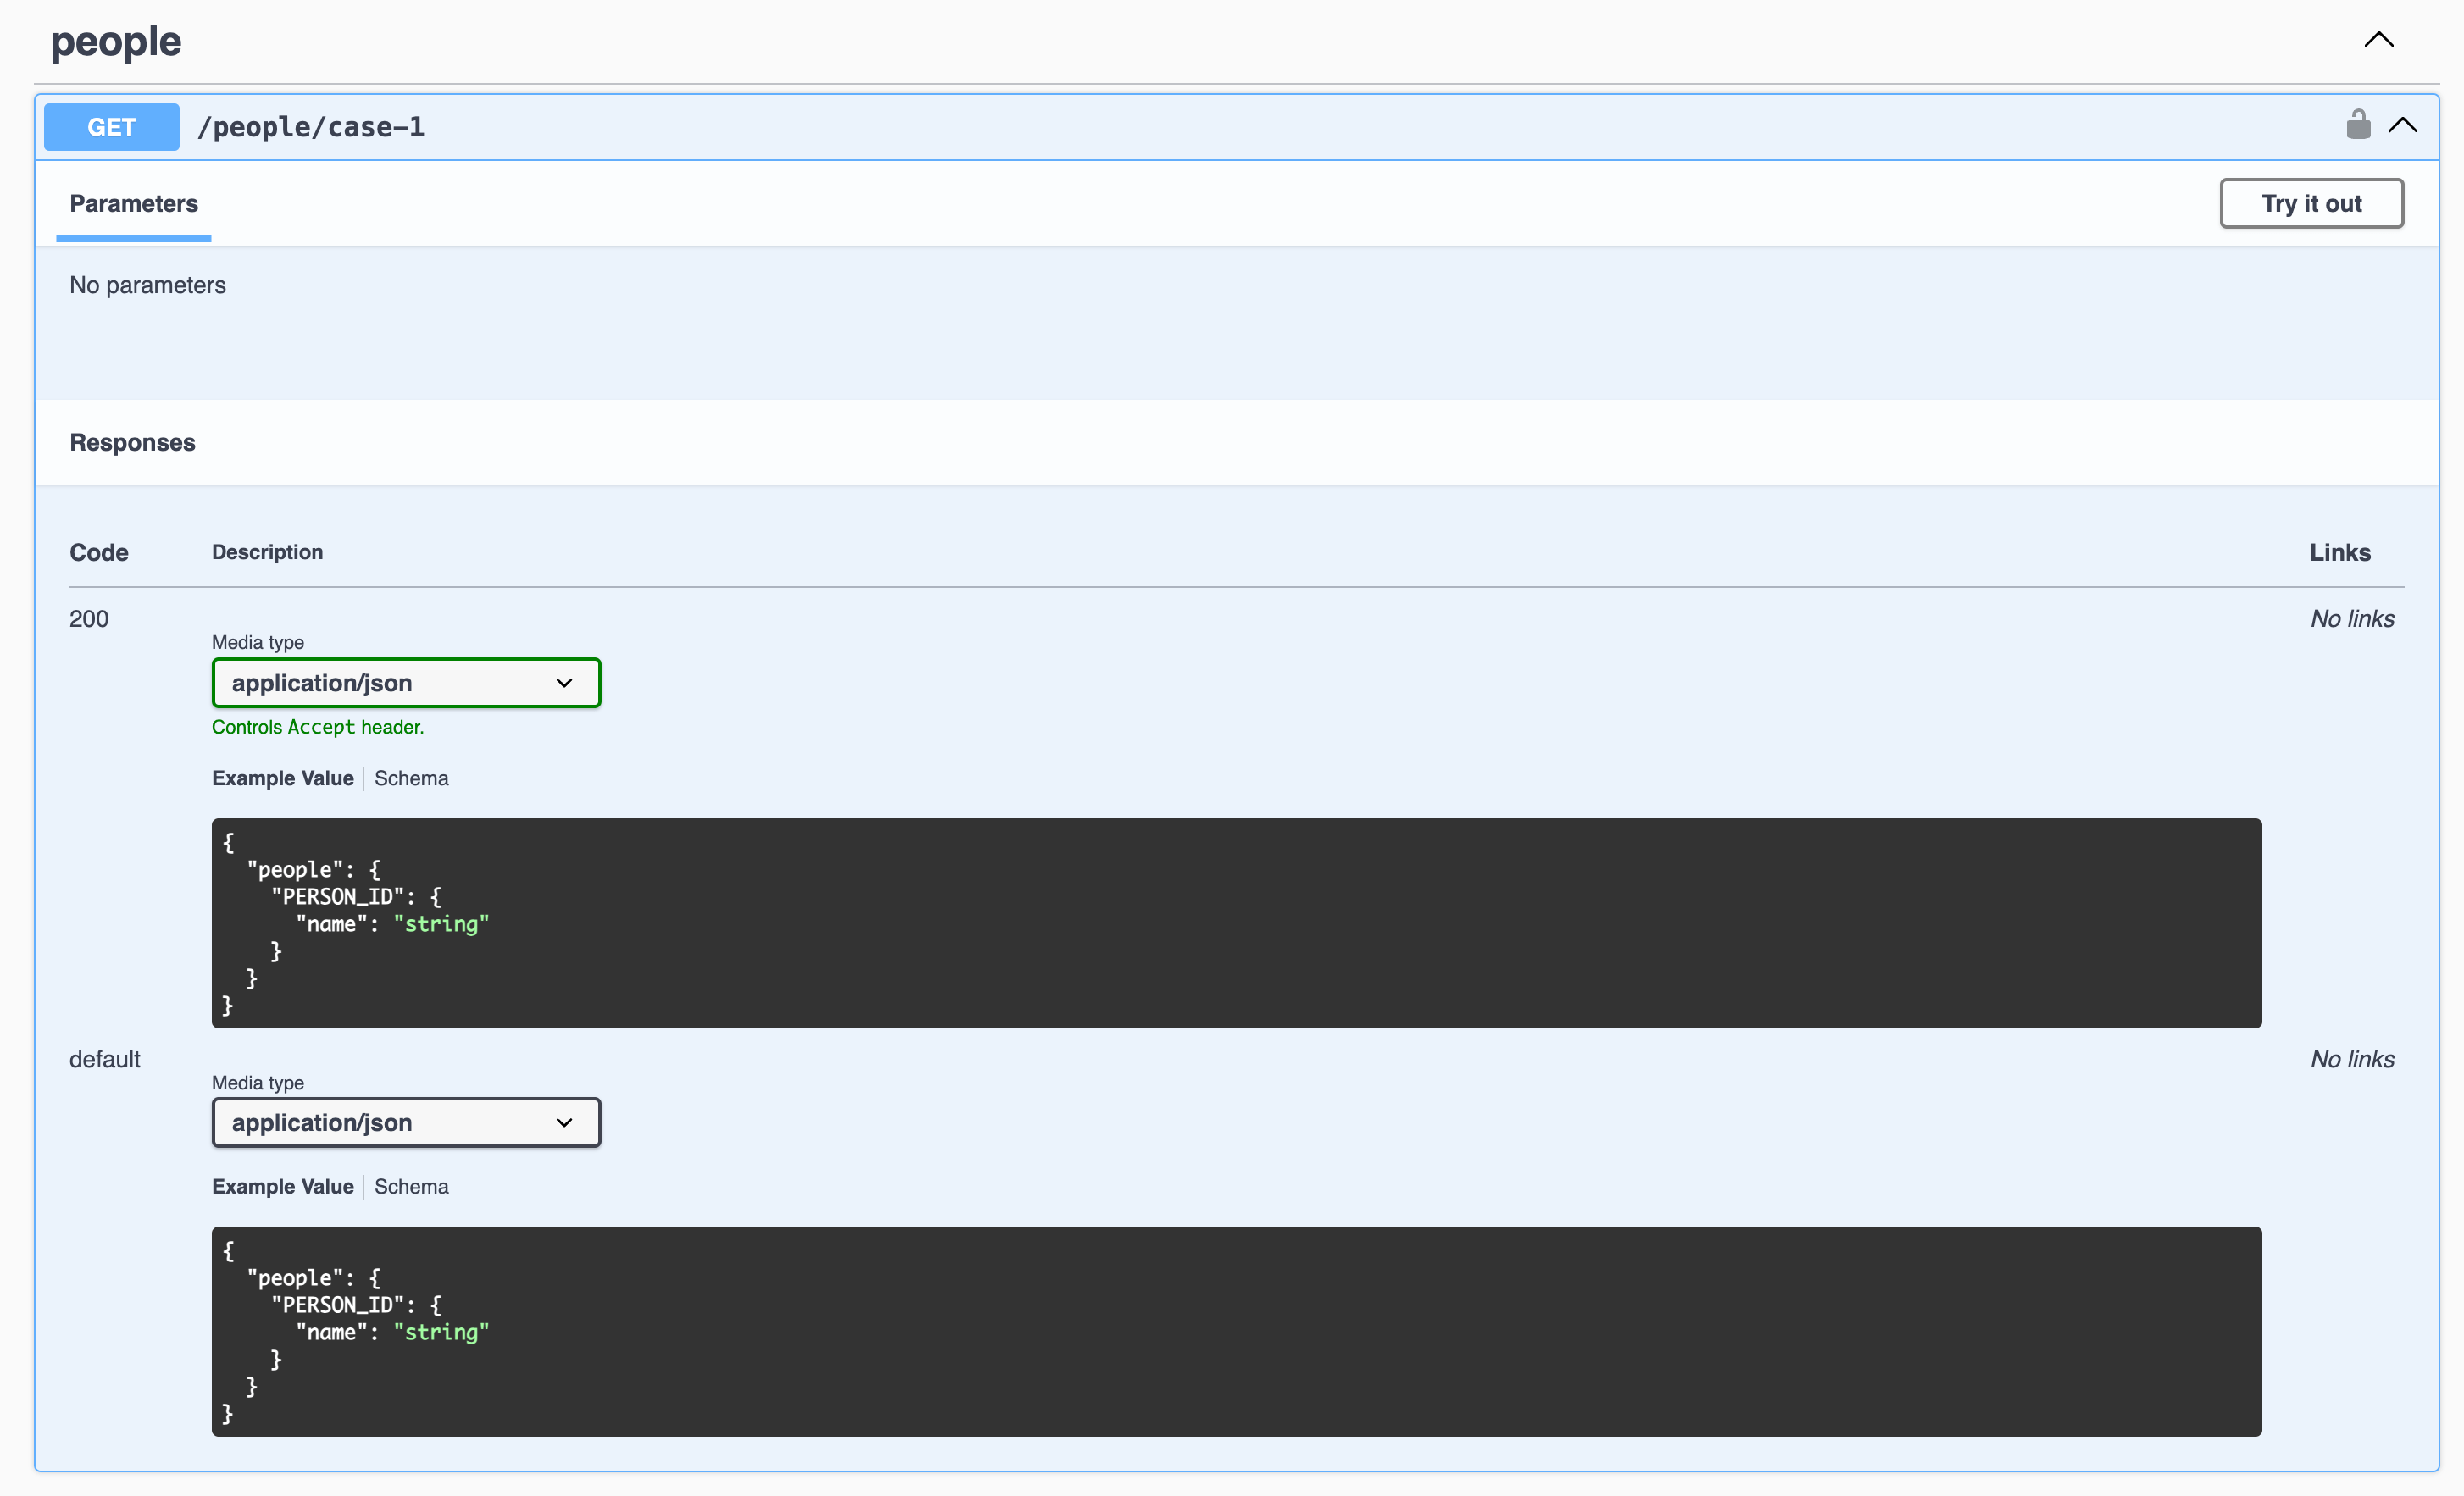
Task: Click the collapse arrow next to GET /people/case-1
Action: 2402,127
